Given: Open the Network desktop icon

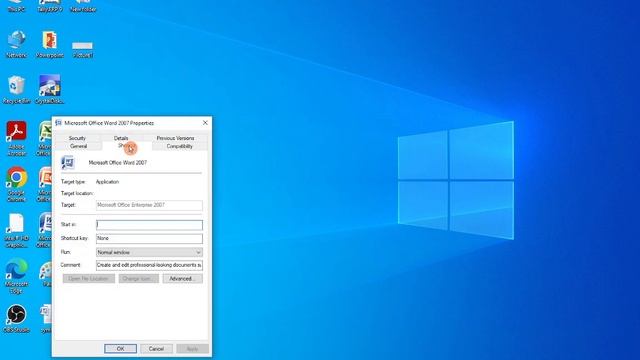Looking at the screenshot, I should [16, 44].
